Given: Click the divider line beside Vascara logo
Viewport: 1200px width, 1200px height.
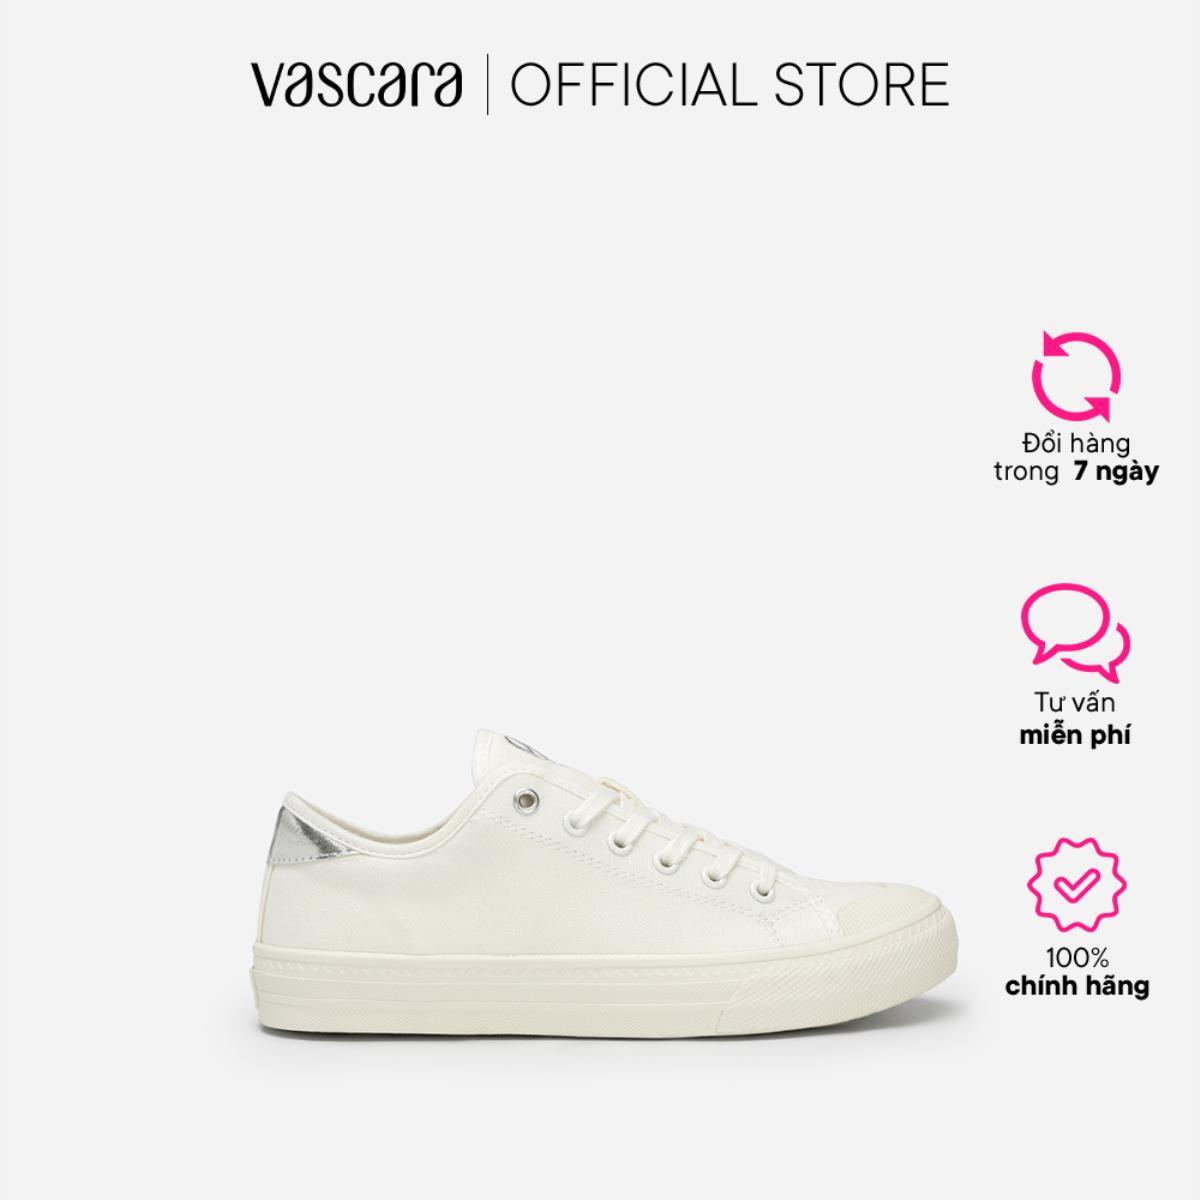Looking at the screenshot, I should click(x=487, y=85).
